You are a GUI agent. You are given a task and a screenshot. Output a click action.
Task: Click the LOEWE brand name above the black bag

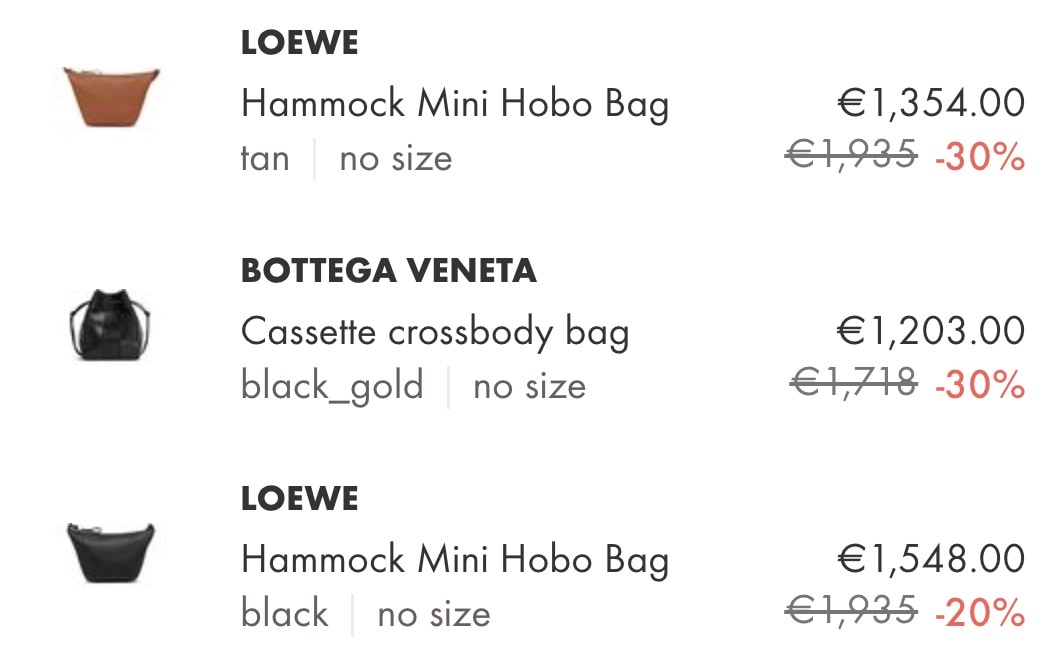pos(299,498)
